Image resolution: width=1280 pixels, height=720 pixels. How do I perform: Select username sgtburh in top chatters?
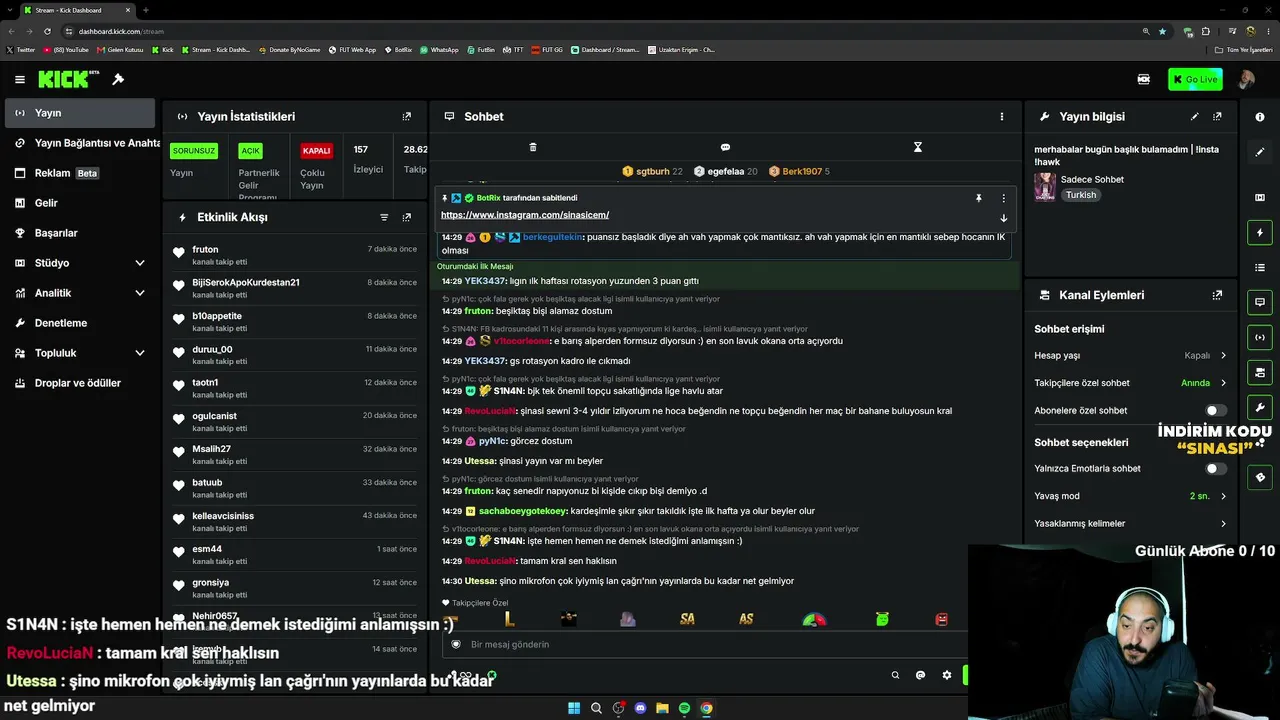(x=652, y=171)
